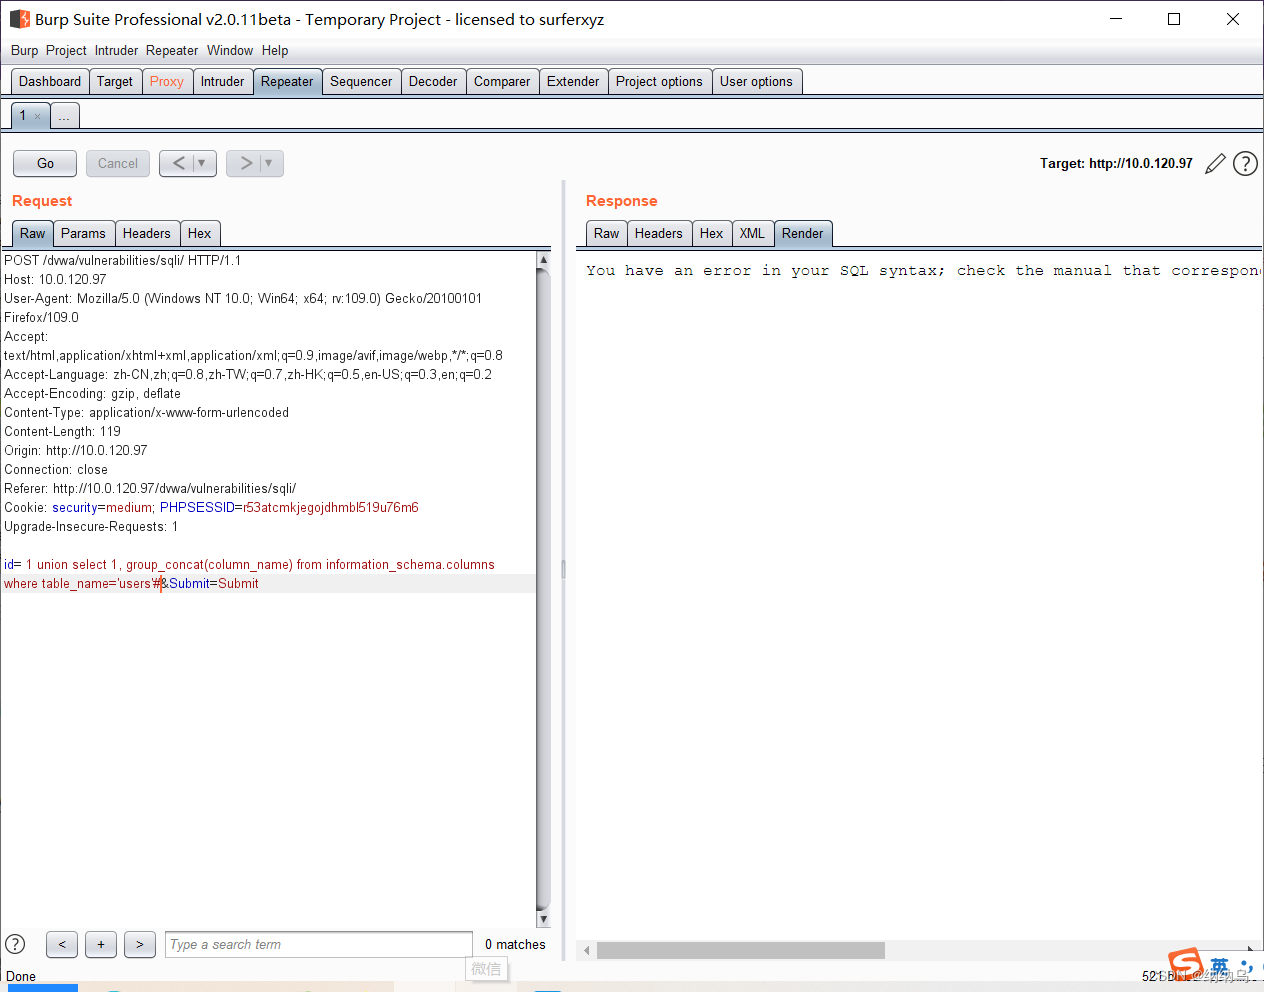Click the 'Content-Length: 119' line
The height and width of the screenshot is (992, 1264).
click(x=62, y=432)
